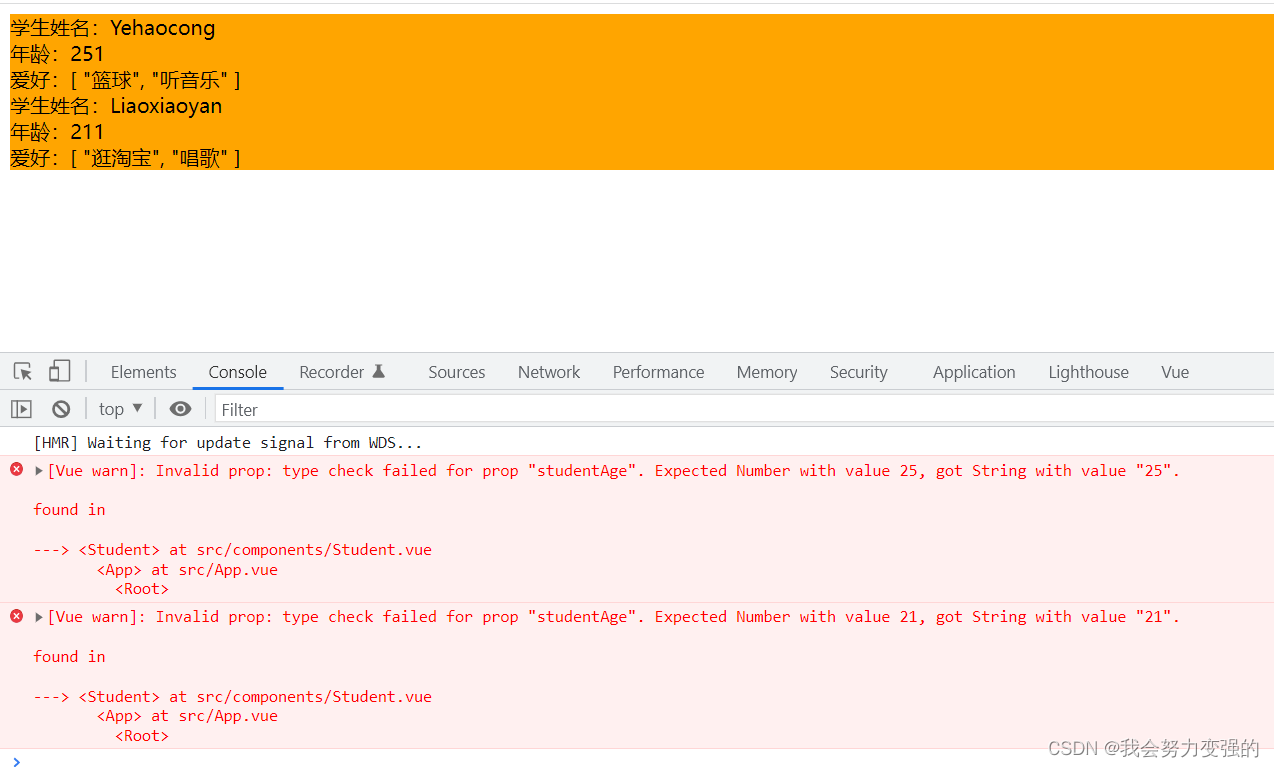Activate the inspect element picker icon
This screenshot has height=767, width=1274.
click(x=23, y=372)
